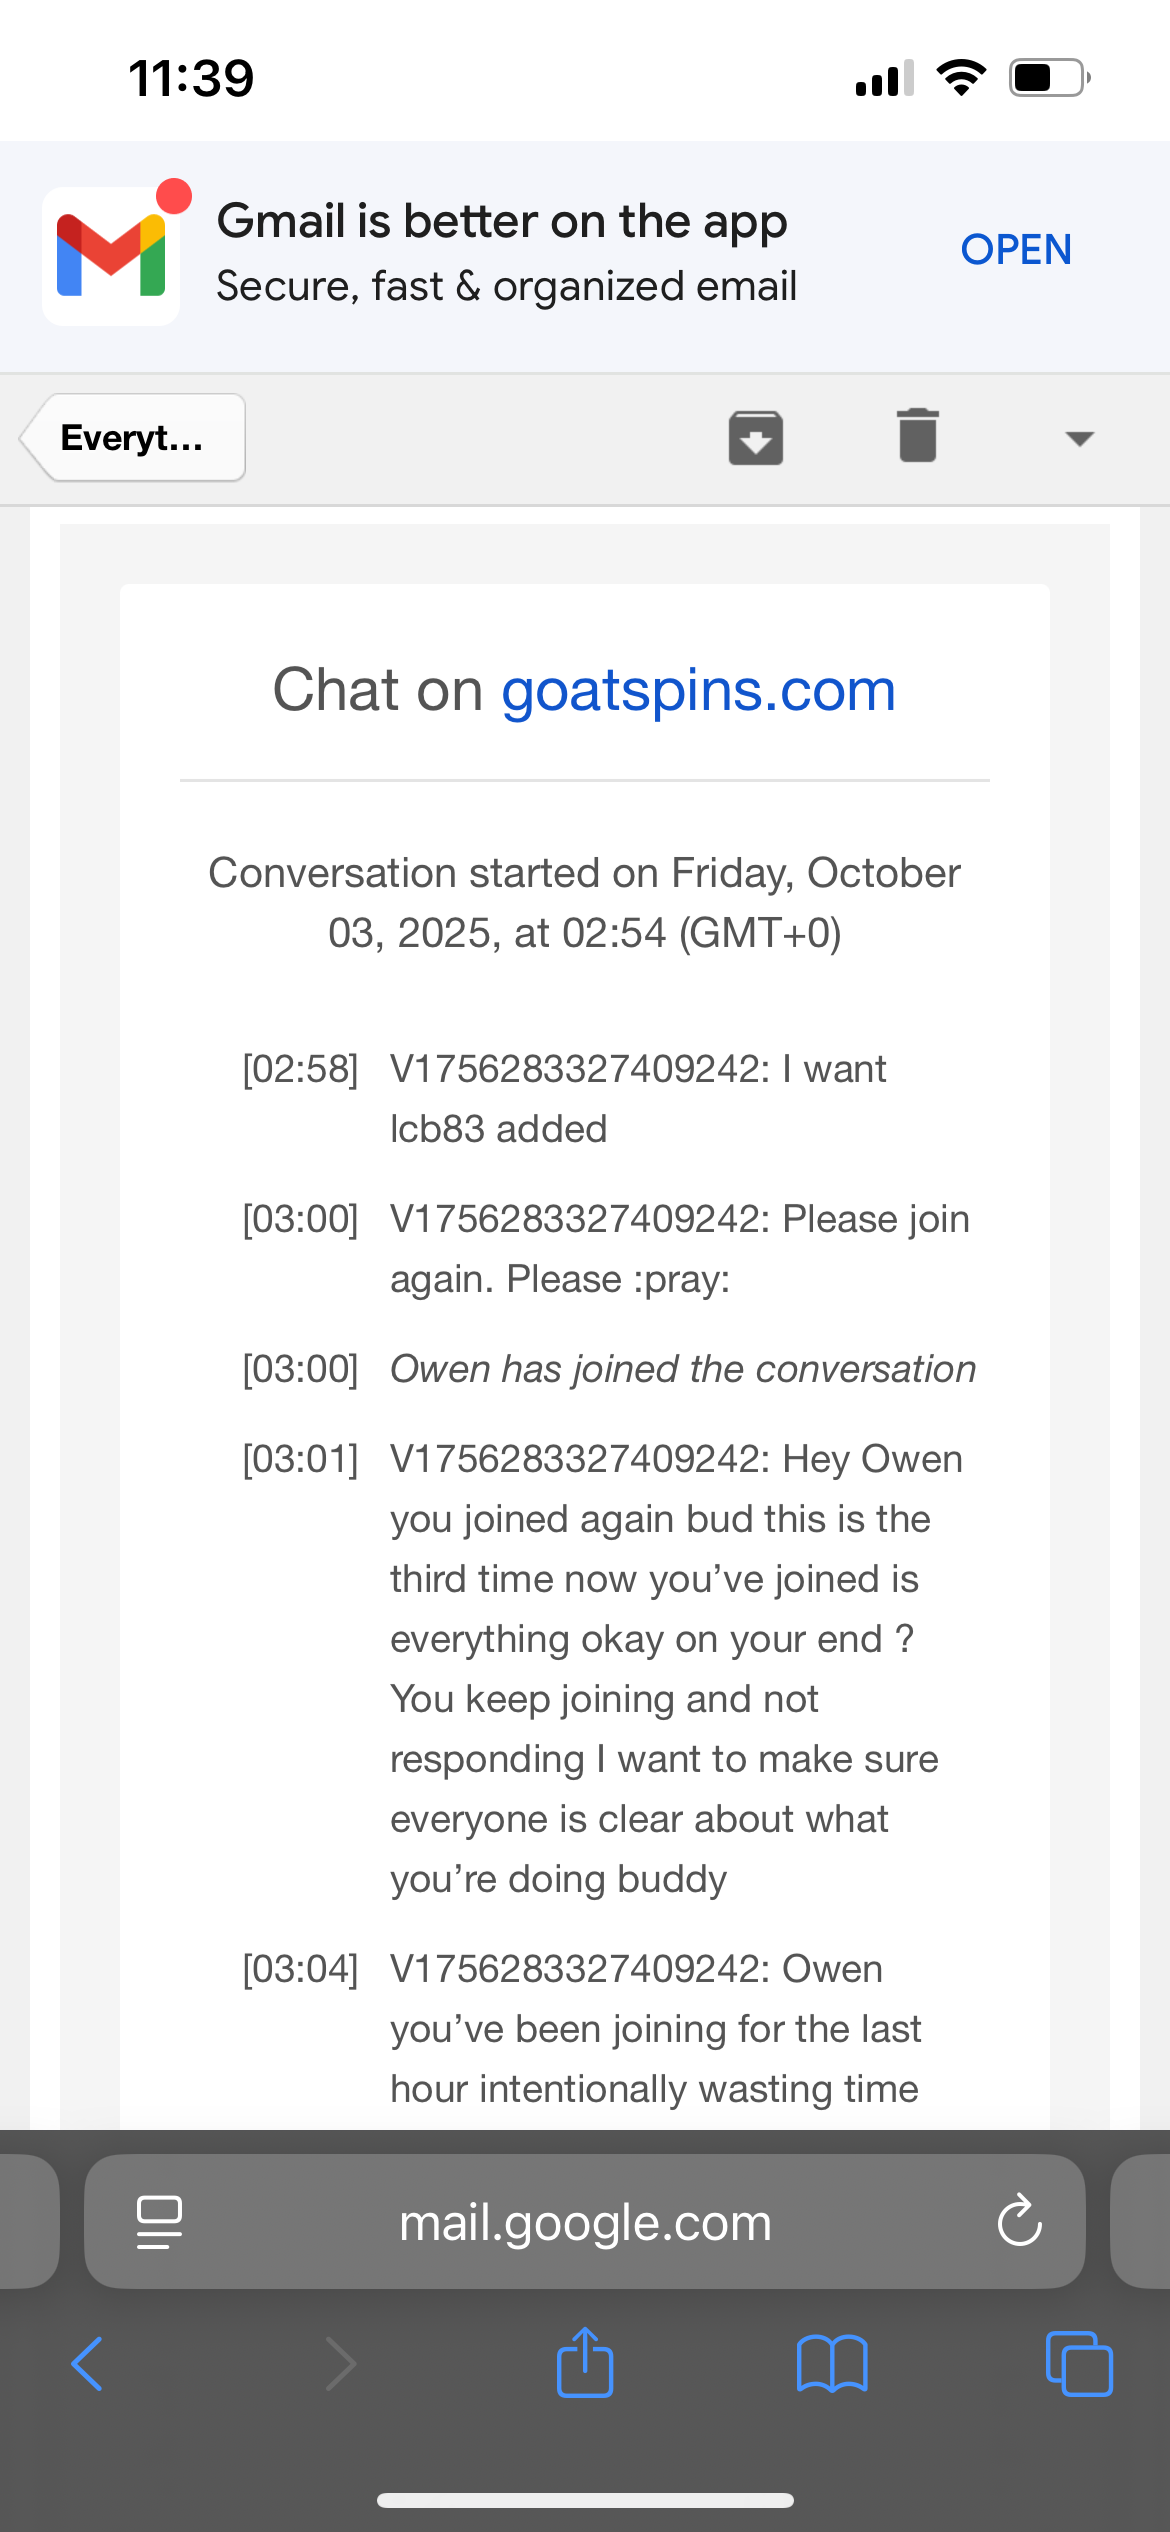This screenshot has width=1170, height=2532.
Task: Follow the goatspins.com link
Action: [698, 690]
